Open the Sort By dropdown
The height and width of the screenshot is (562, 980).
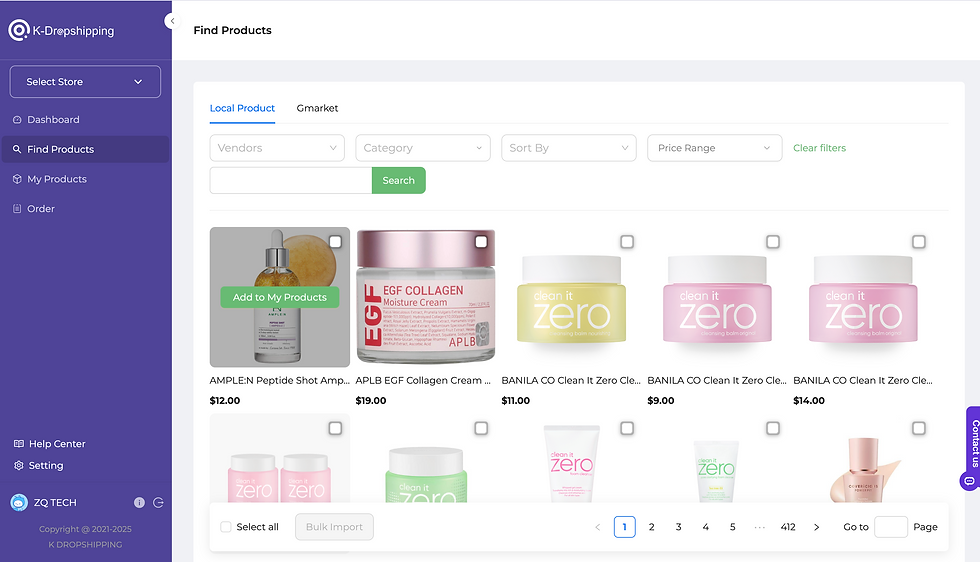(x=569, y=148)
